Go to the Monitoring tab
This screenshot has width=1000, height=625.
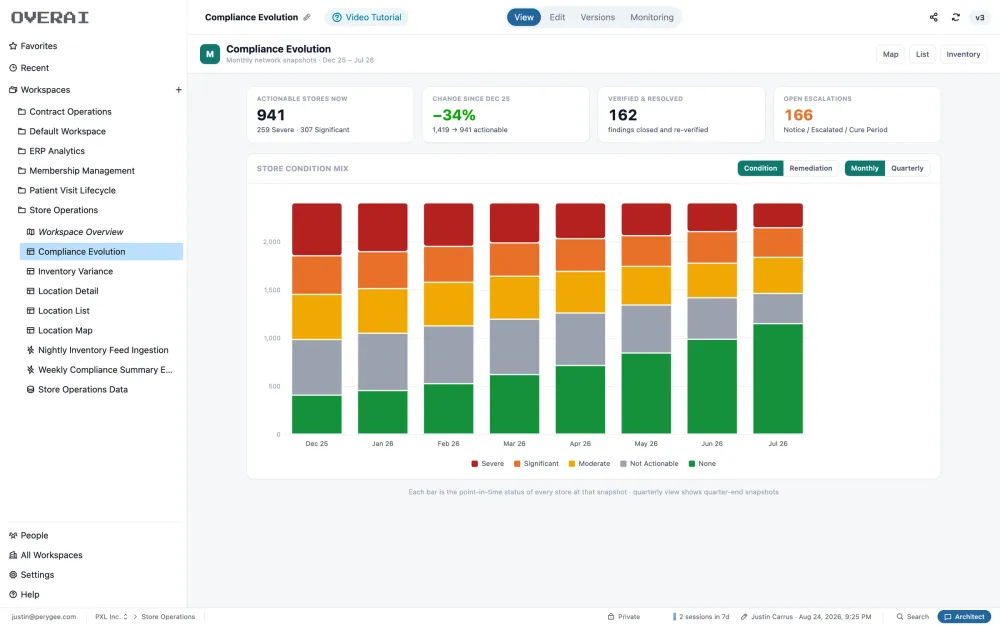coord(652,17)
